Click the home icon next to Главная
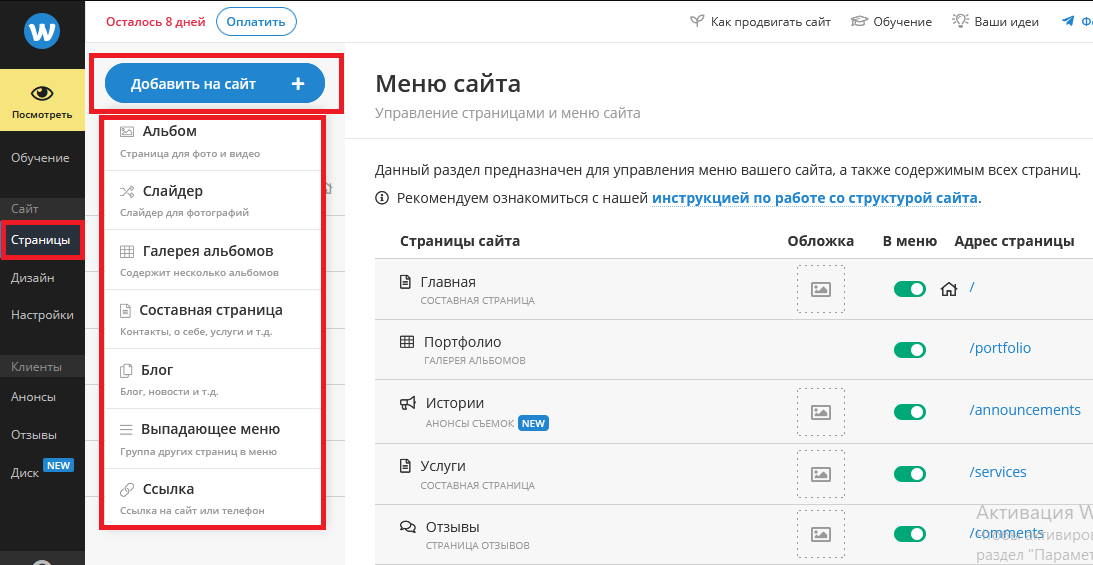Image resolution: width=1093 pixels, height=565 pixels. click(949, 289)
